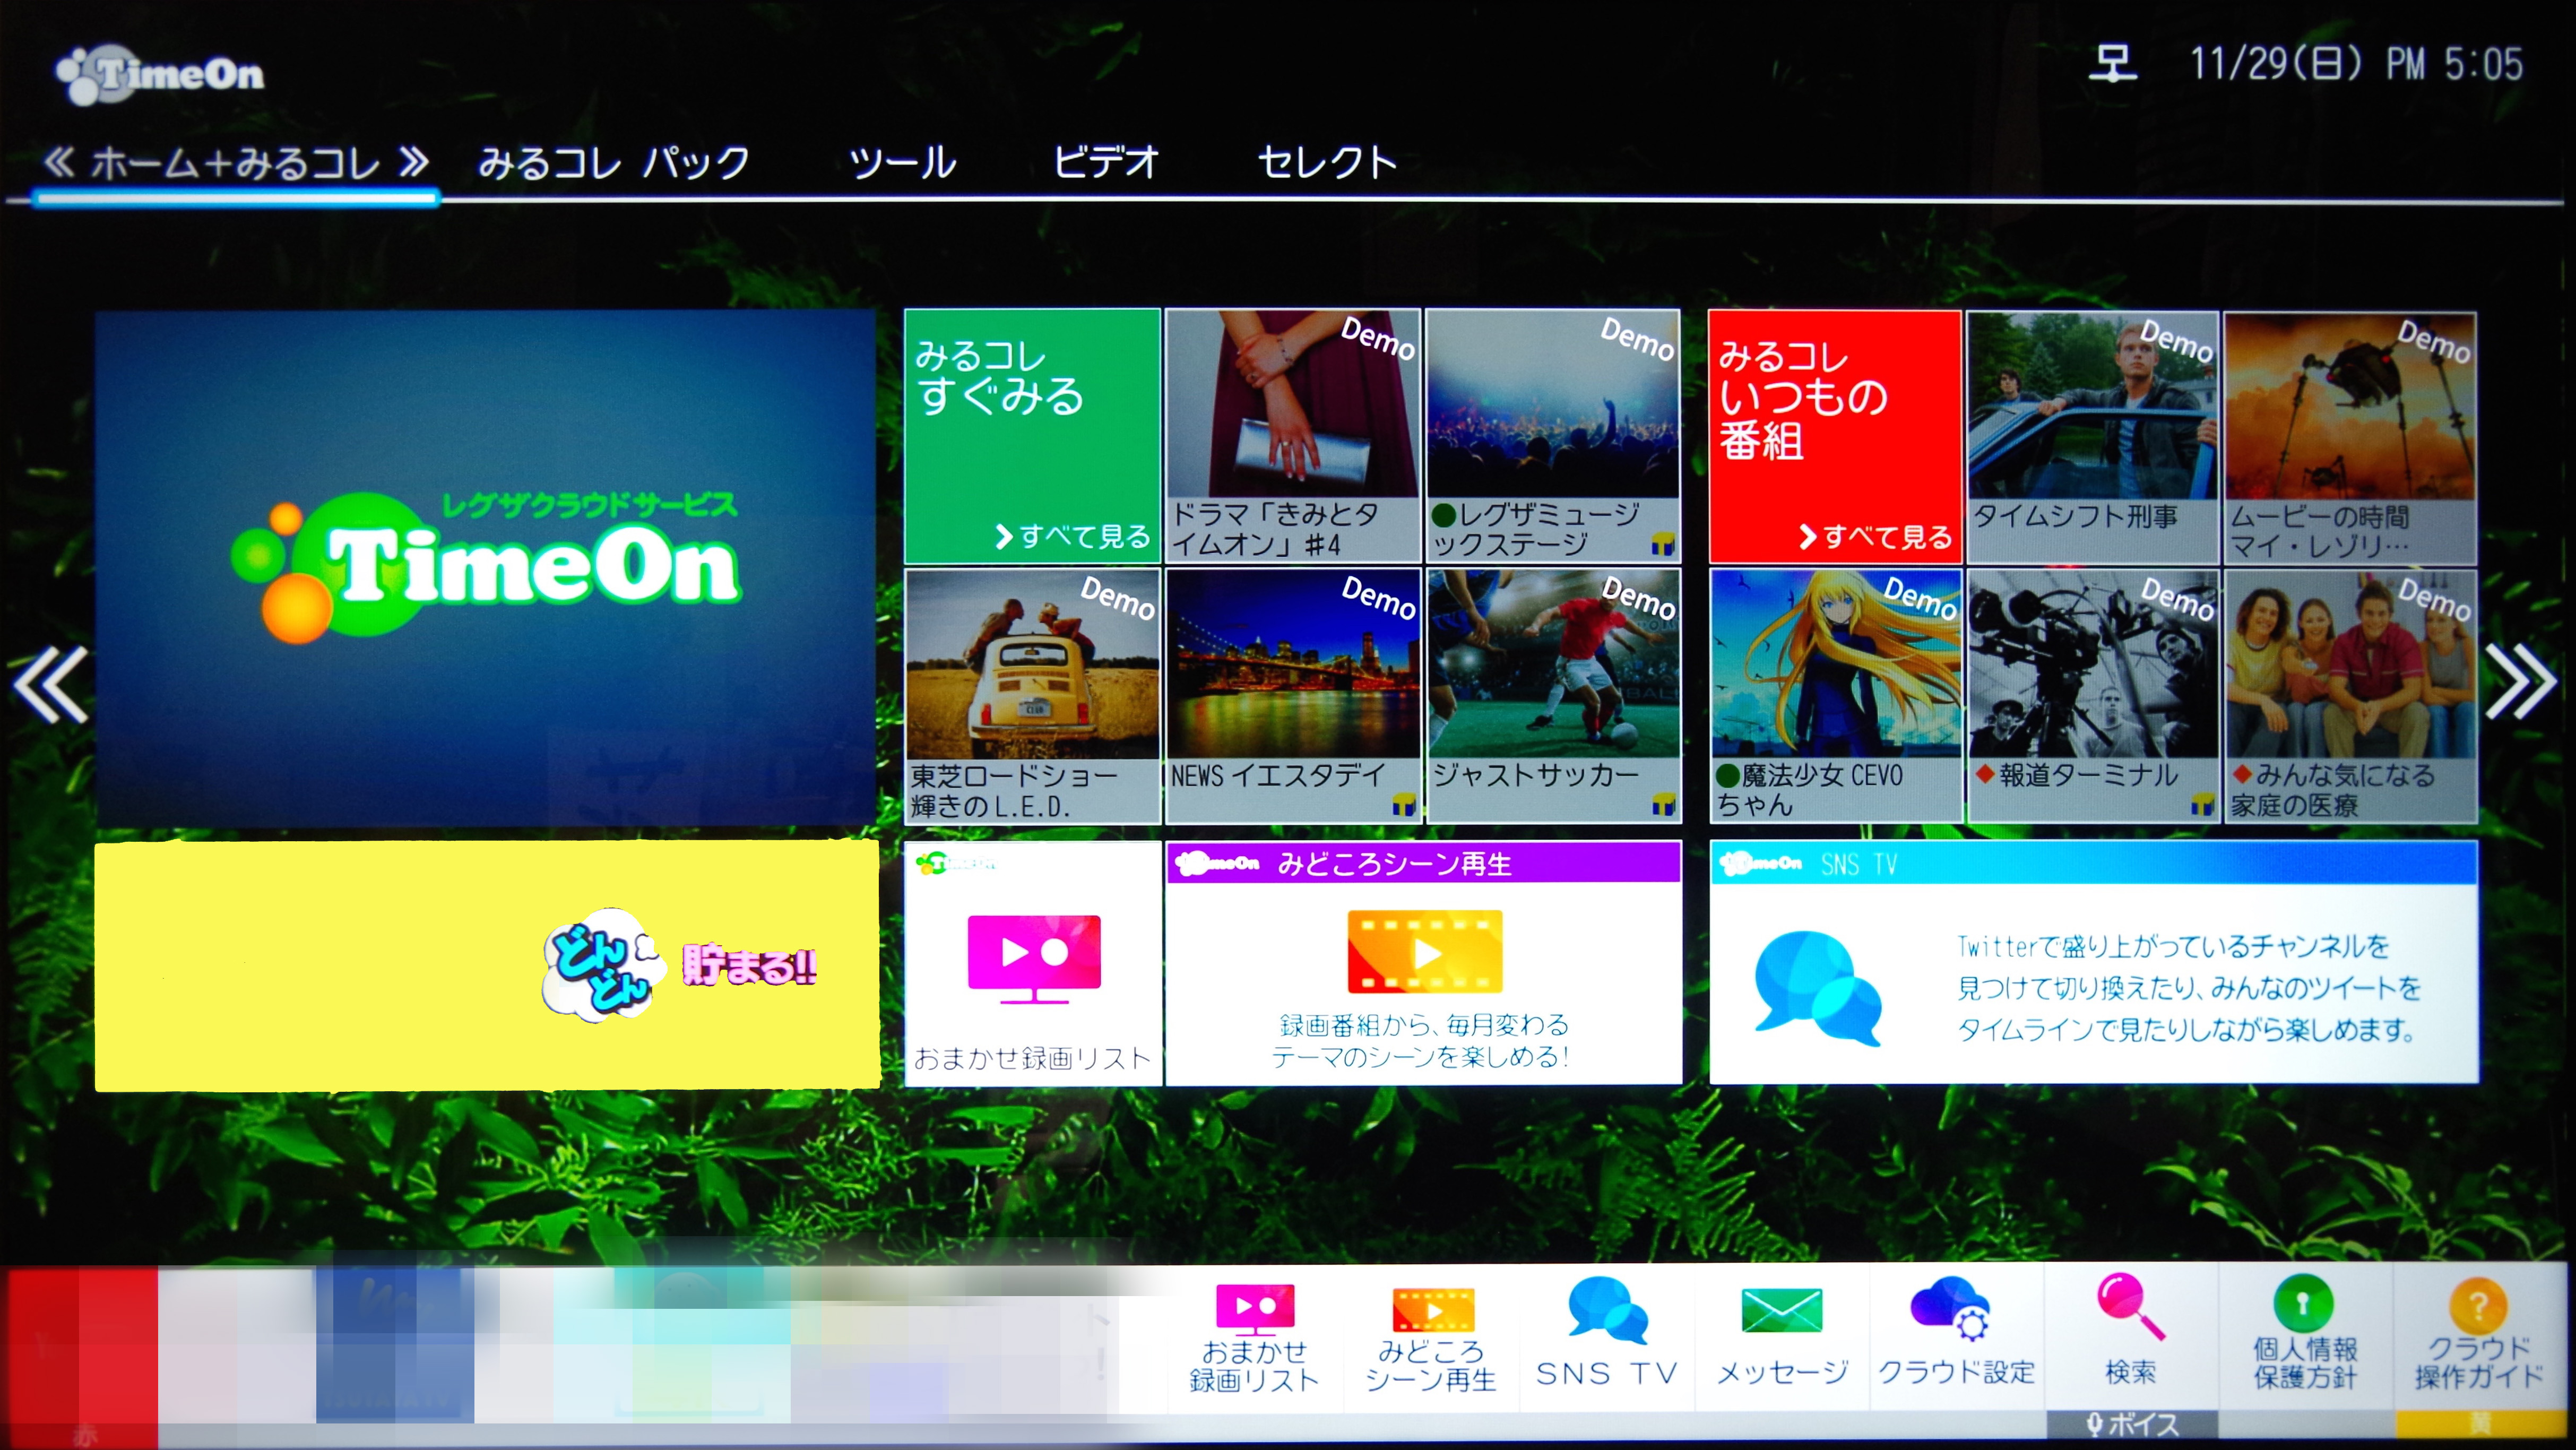This screenshot has width=2576, height=1450.
Task: Open SNS TV chat bubble icon in bottom bar
Action: [x=1607, y=1309]
